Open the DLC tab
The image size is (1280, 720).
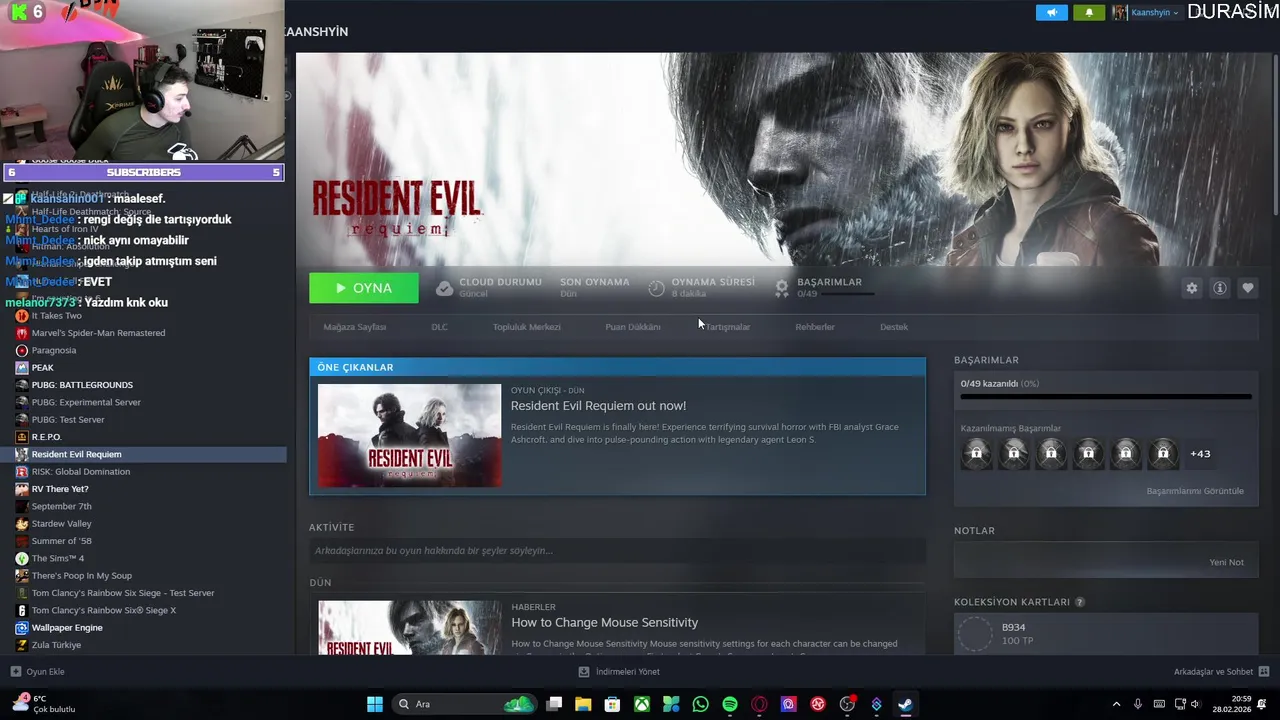[x=439, y=327]
